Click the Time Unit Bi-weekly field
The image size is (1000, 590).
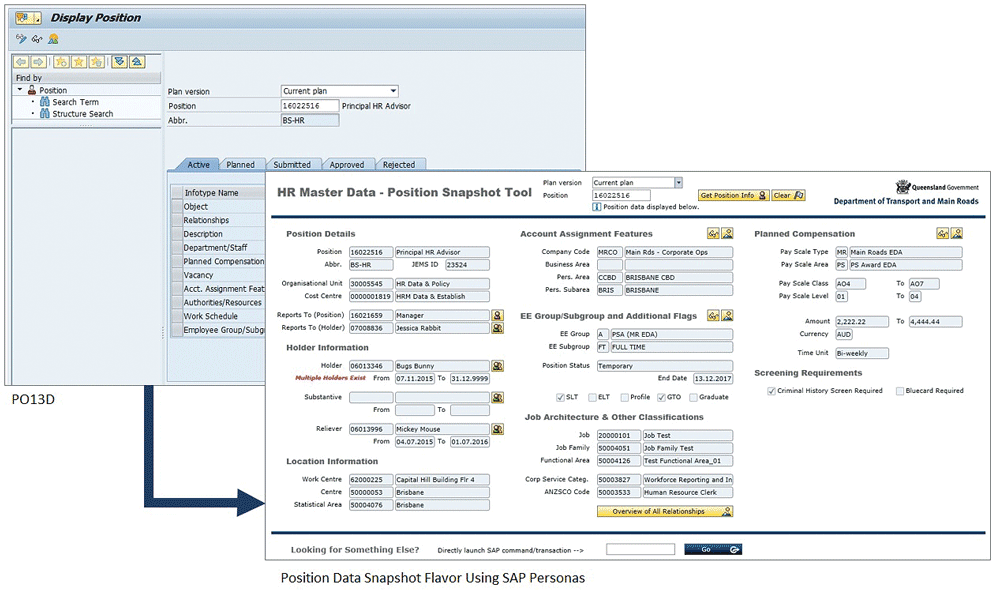pos(862,353)
